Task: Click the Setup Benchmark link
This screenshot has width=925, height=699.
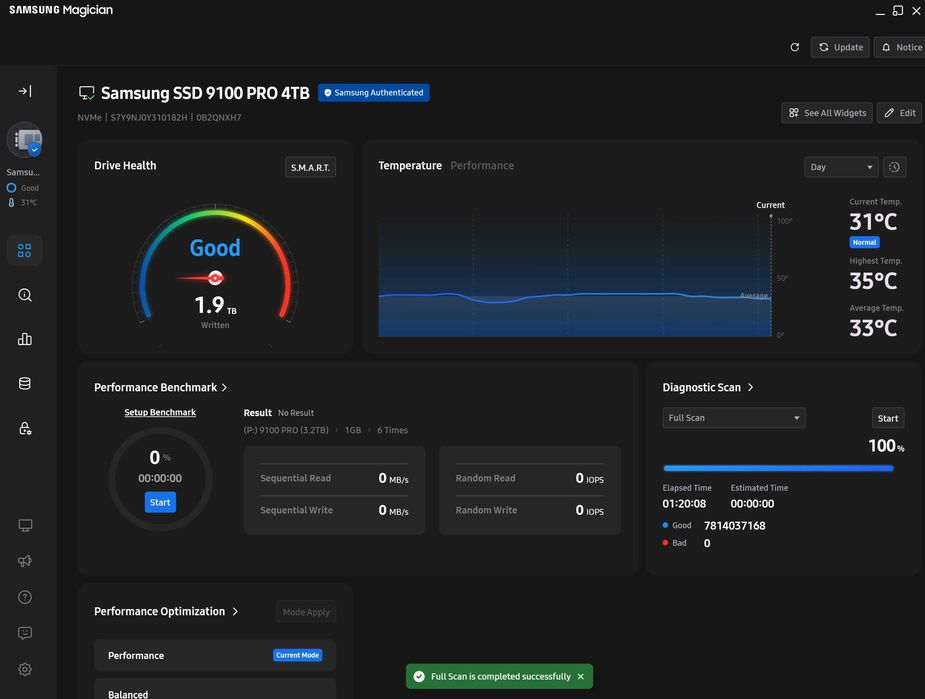Action: click(160, 412)
